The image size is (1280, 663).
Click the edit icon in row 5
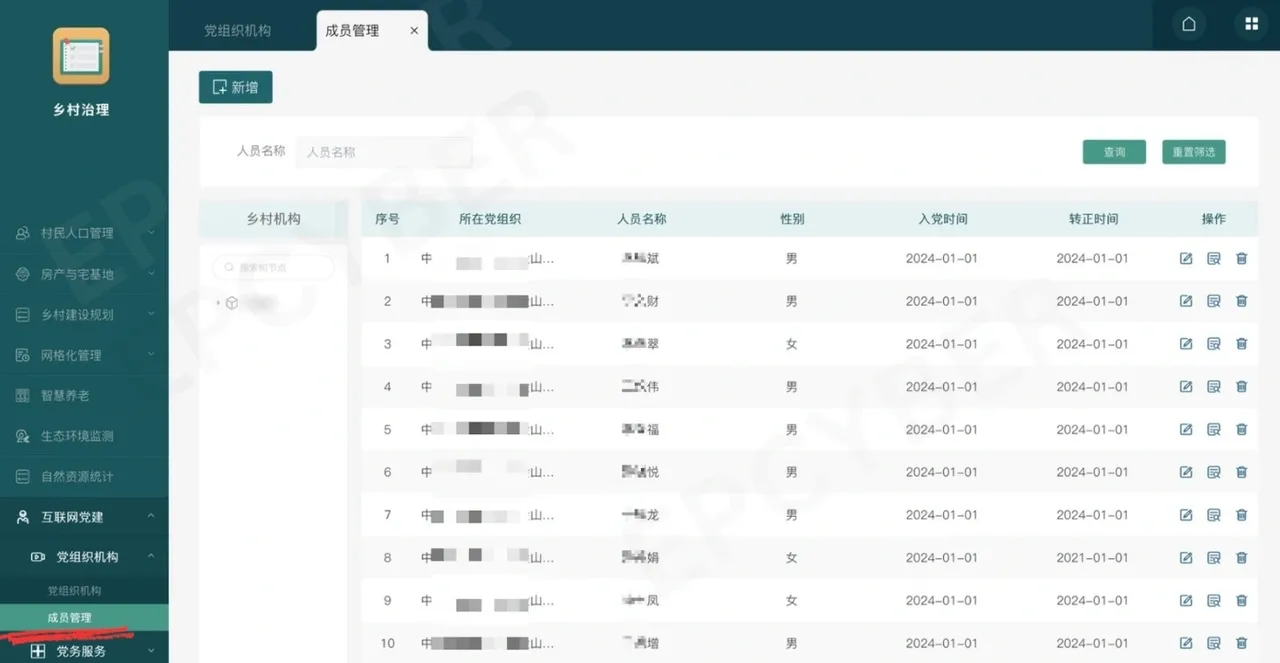1186,430
